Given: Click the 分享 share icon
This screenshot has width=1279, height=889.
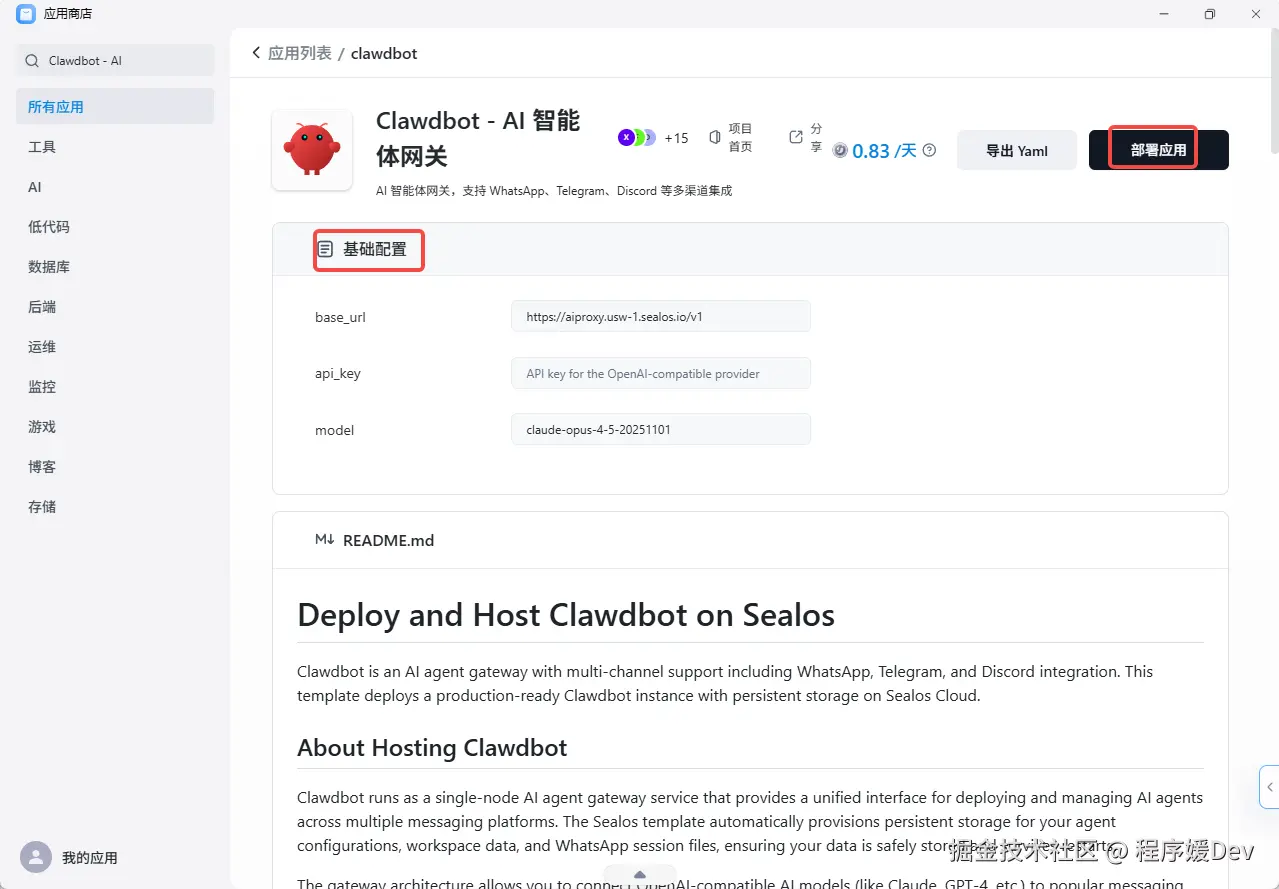Looking at the screenshot, I should click(796, 137).
